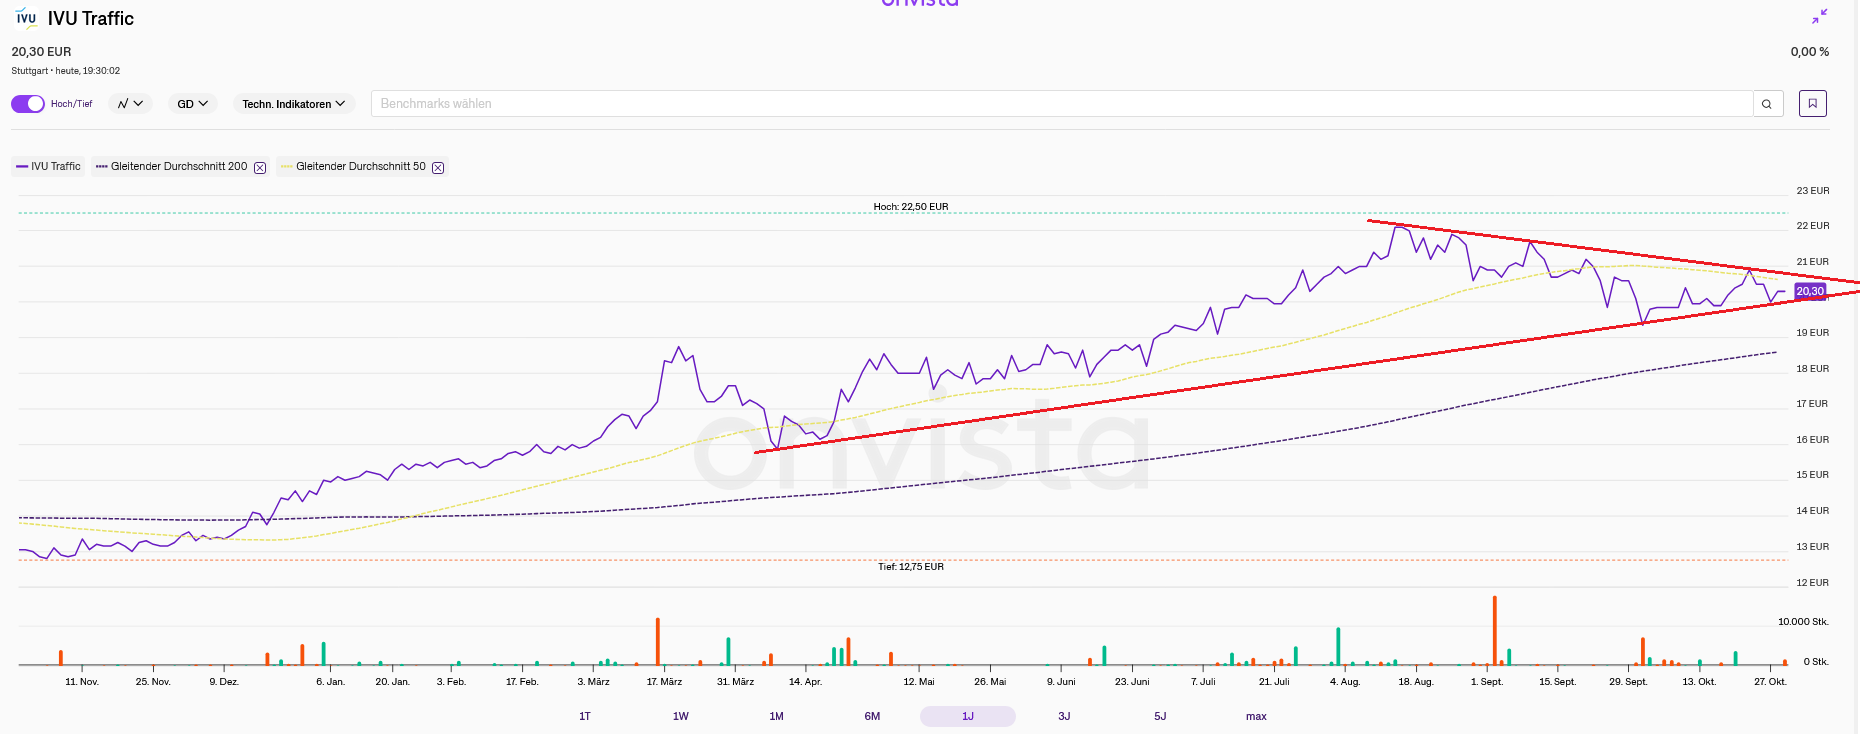Toggle the Hoch/Tief switch
Image resolution: width=1860 pixels, height=734 pixels.
point(28,104)
